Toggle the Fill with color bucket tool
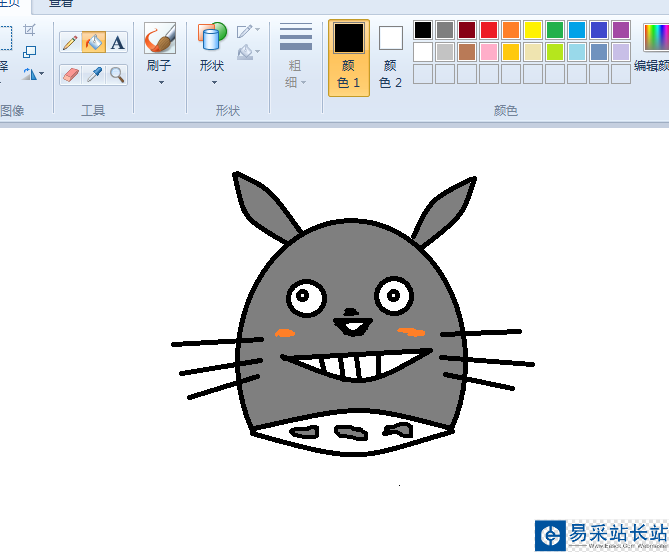 click(x=94, y=42)
